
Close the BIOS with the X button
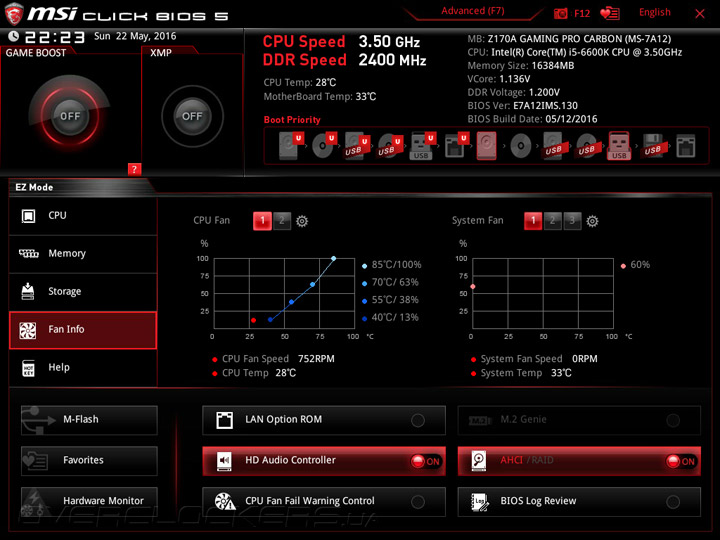[700, 14]
